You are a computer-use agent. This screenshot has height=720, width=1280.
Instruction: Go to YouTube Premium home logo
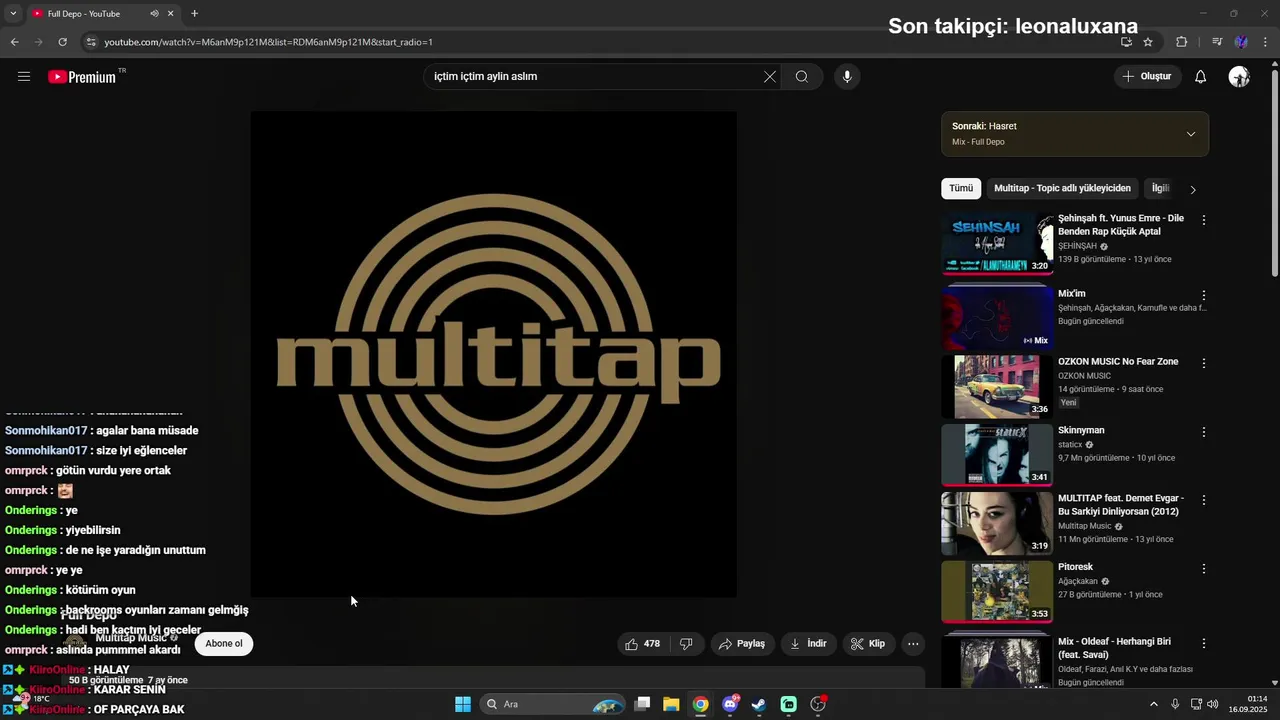[82, 77]
